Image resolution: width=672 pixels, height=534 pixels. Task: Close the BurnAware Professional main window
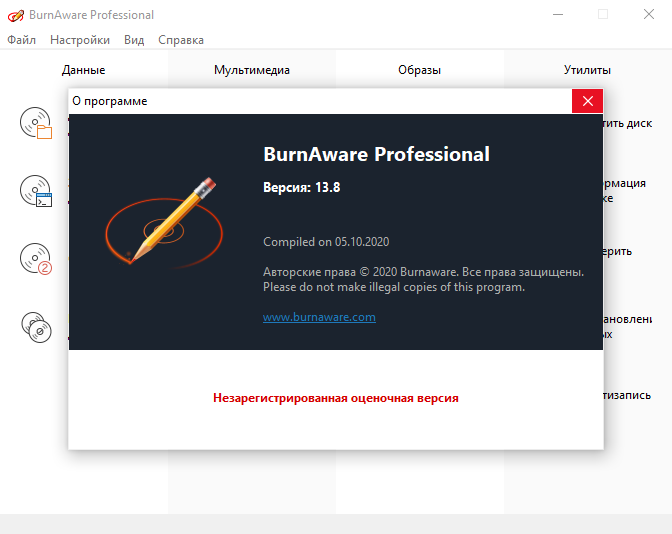point(649,15)
